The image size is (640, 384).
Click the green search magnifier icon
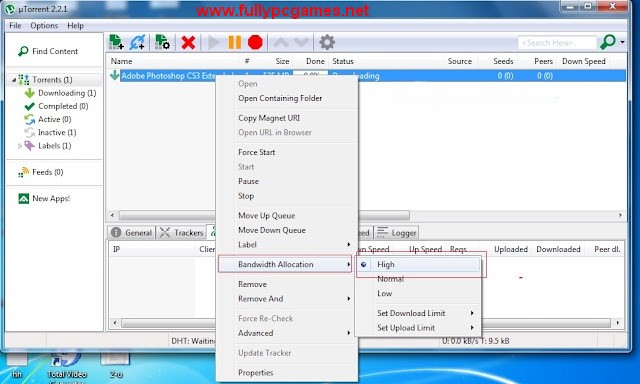(608, 42)
